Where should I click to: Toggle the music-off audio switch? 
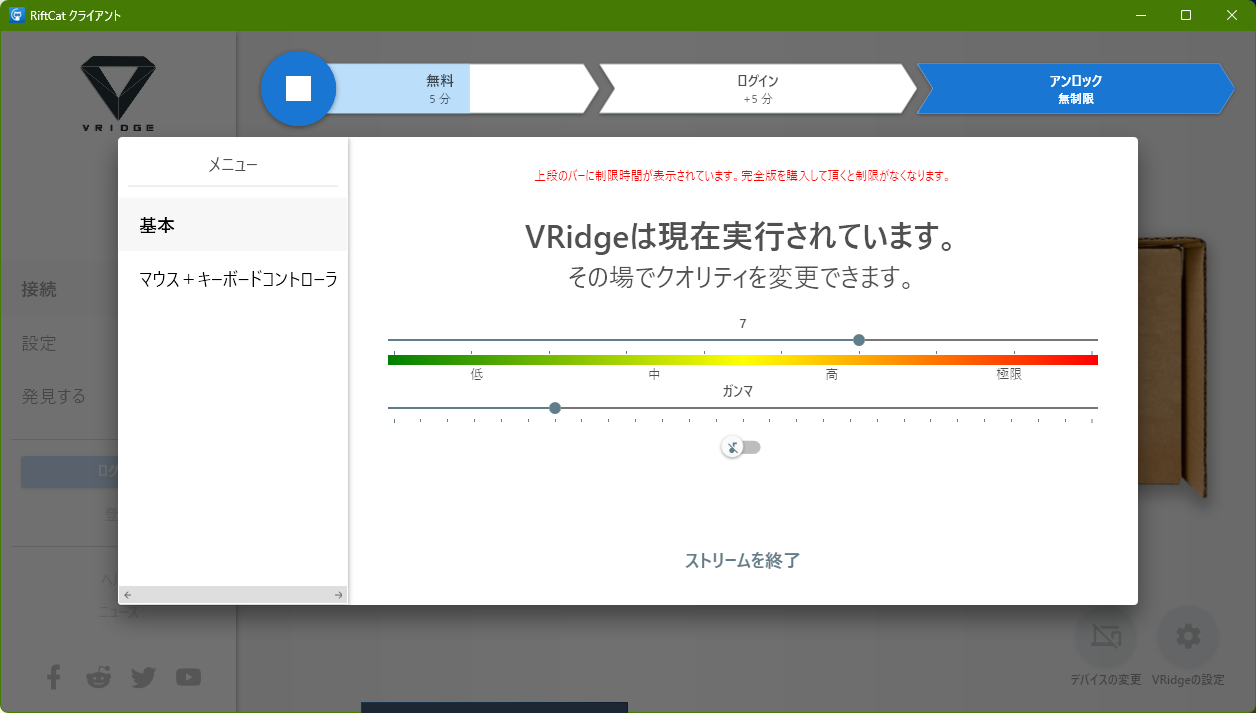coord(742,447)
